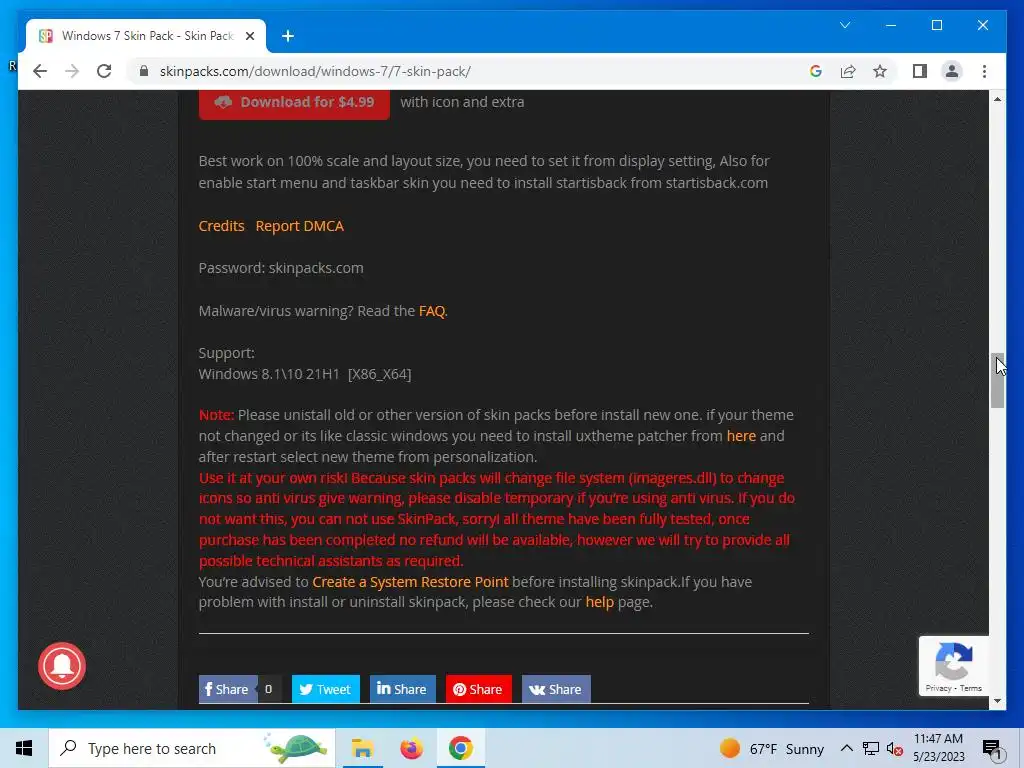Click the red 'Note:' label
Screen dimensions: 1024x768
pos(216,415)
